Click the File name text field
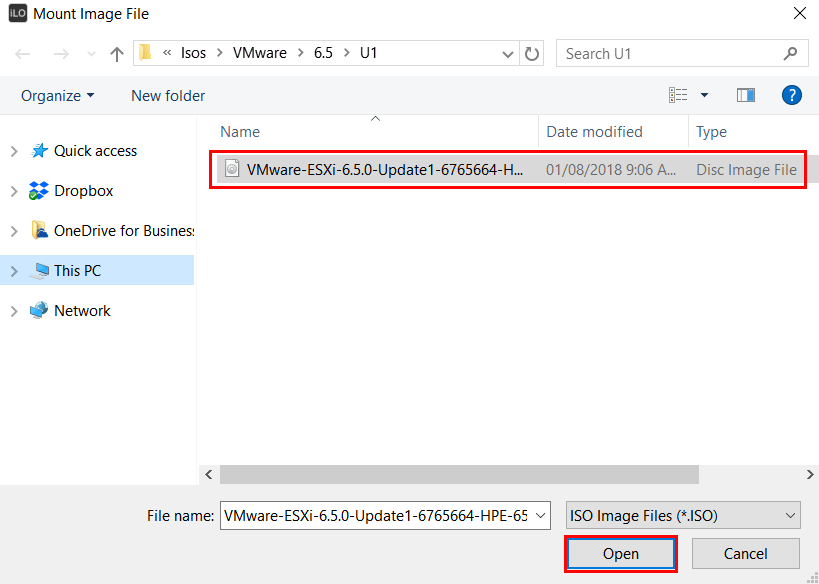Viewport: 819px width, 584px height. (x=378, y=516)
